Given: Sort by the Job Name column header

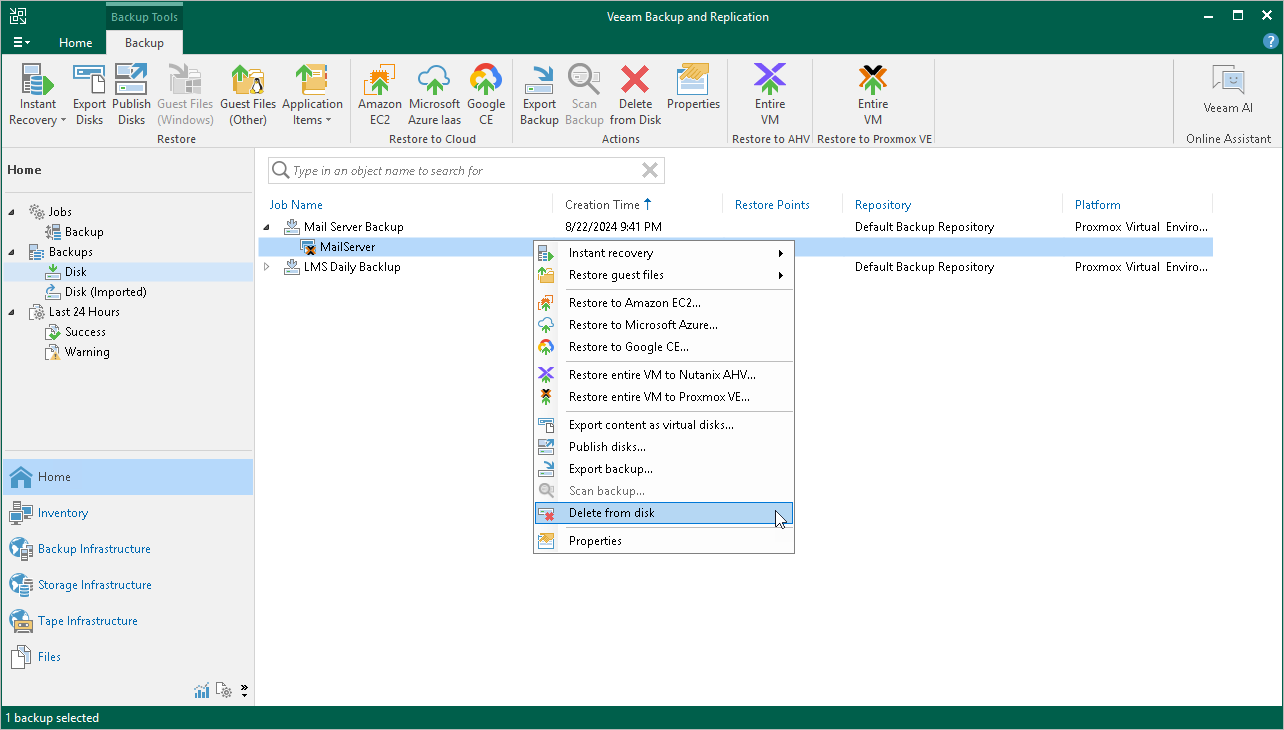Looking at the screenshot, I should coord(296,205).
